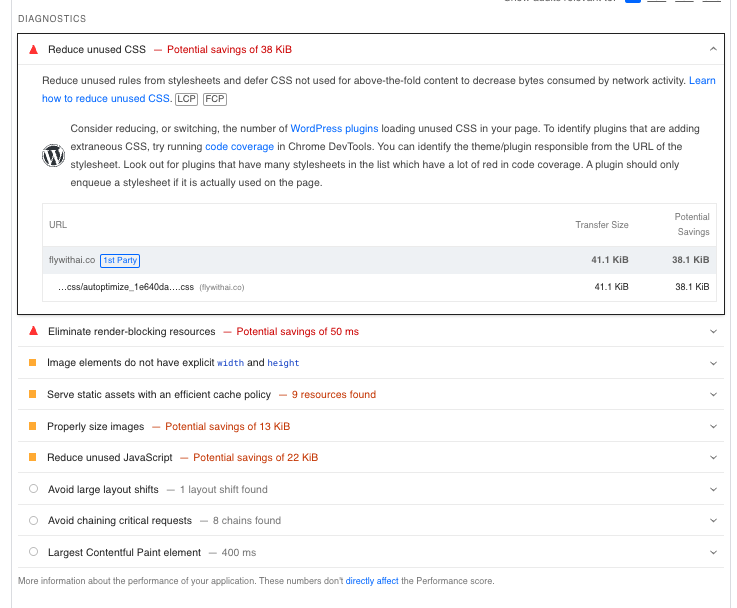Click the gray circle beside Avoid large layout shifts
Viewport: 737px width, 608px height.
point(33,489)
